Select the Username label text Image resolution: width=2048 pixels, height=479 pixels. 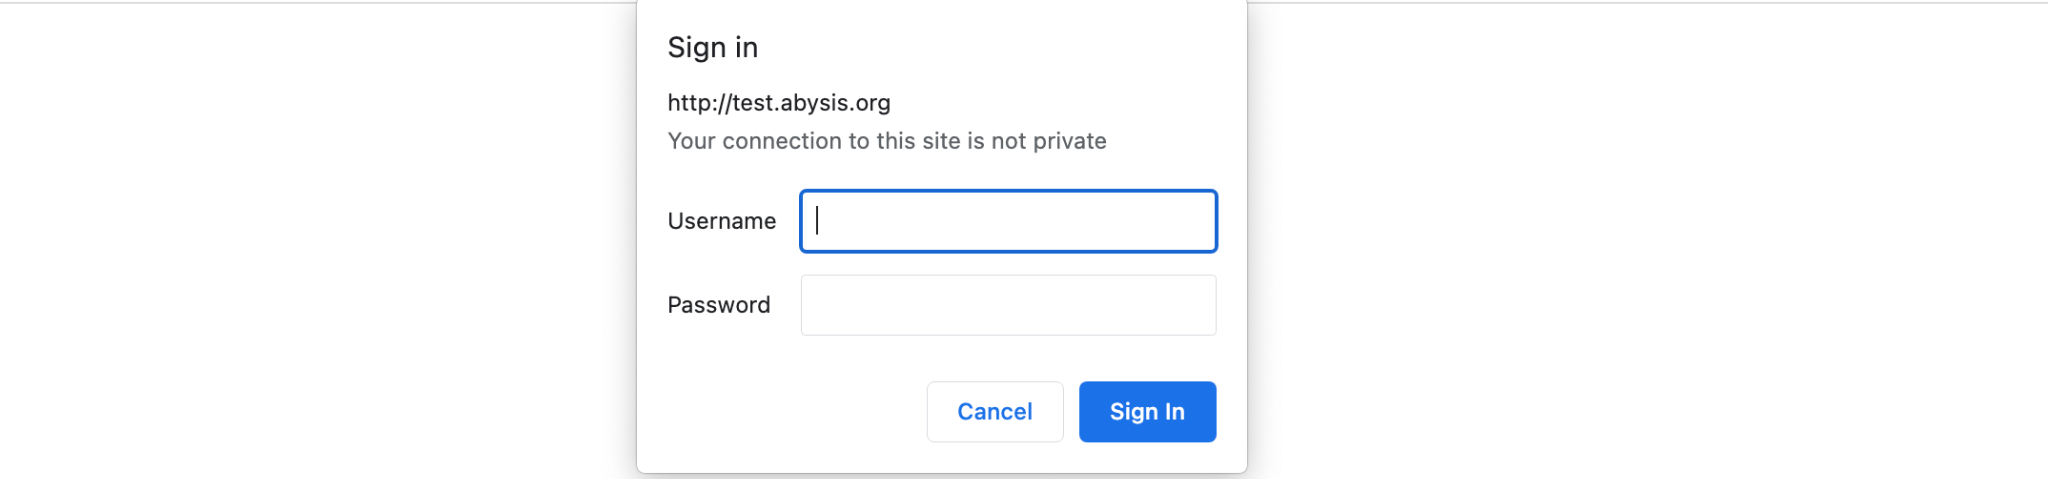[x=722, y=221]
